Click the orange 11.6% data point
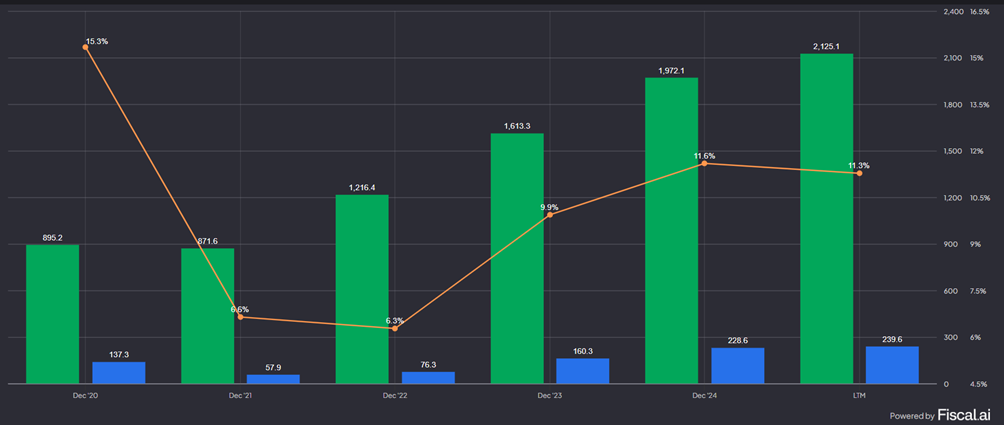The width and height of the screenshot is (1004, 425). [704, 163]
